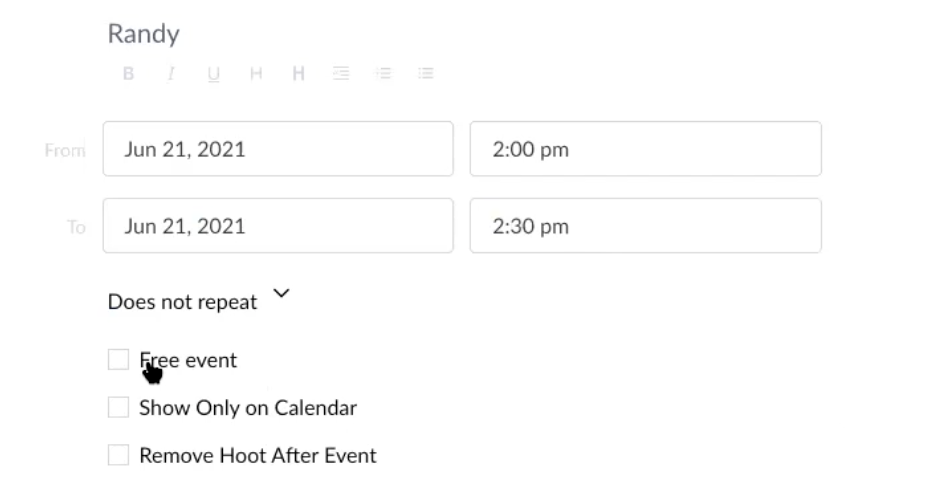The width and height of the screenshot is (936, 490).
Task: Insert a numbered list
Action: click(383, 74)
